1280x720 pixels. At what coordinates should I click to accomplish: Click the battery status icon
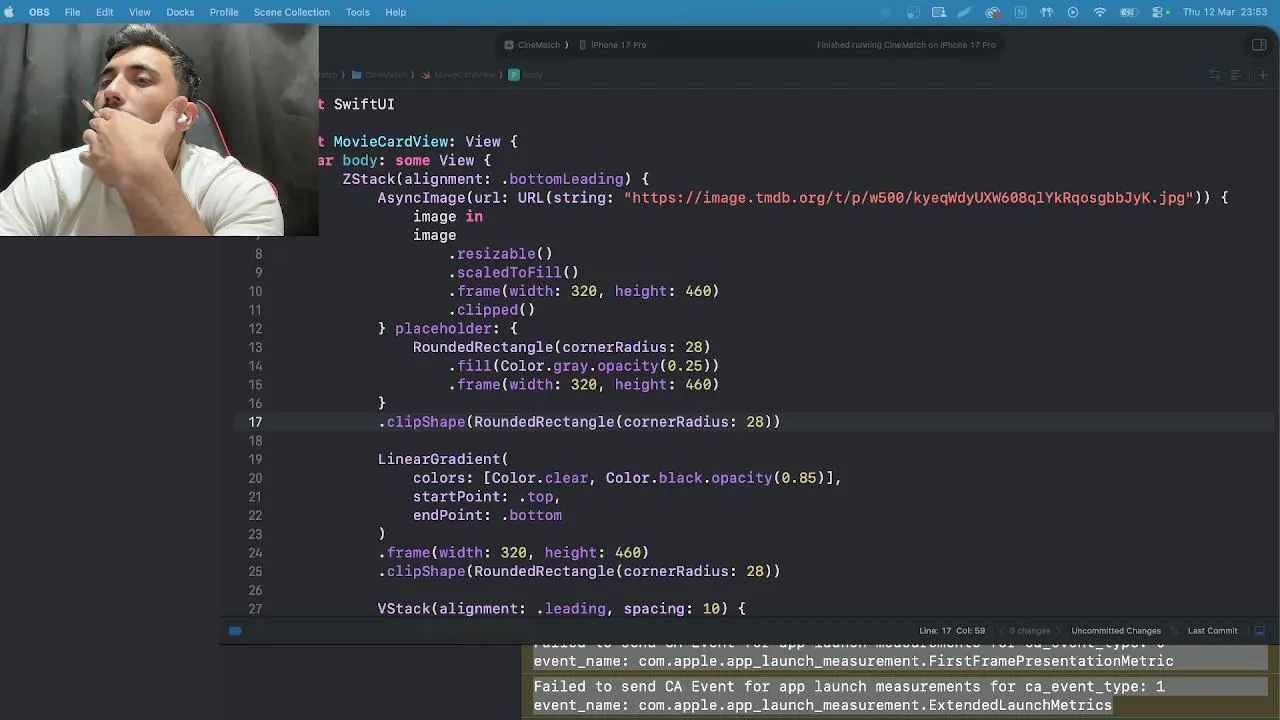coord(1128,12)
